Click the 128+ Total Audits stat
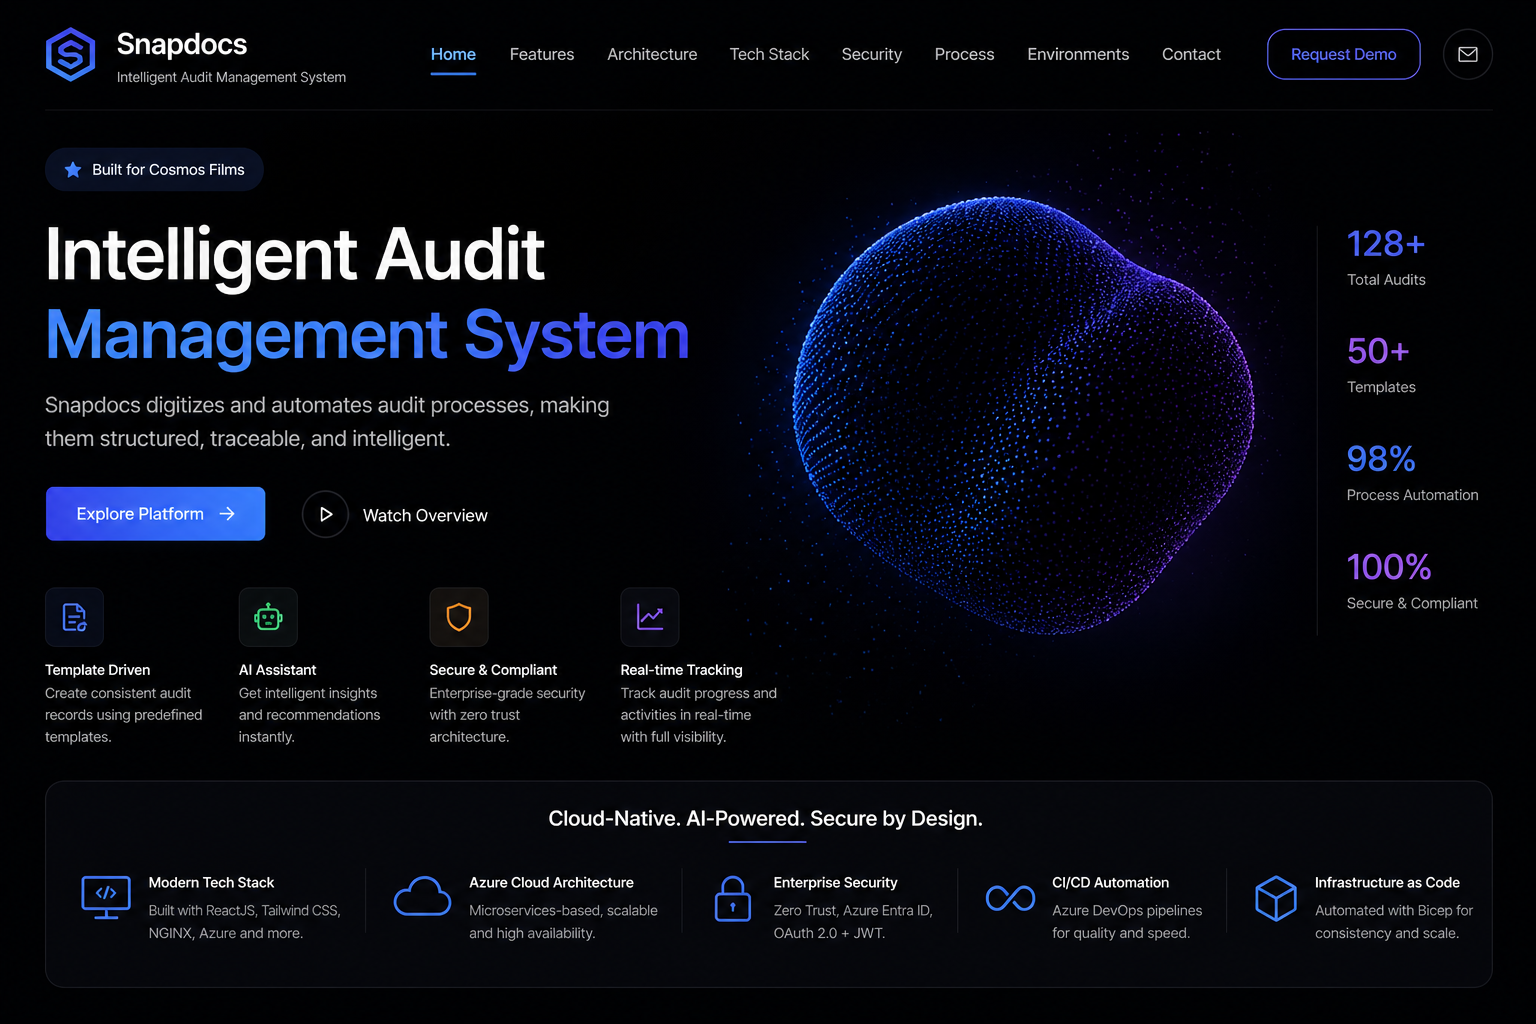Viewport: 1536px width, 1024px height. tap(1386, 257)
